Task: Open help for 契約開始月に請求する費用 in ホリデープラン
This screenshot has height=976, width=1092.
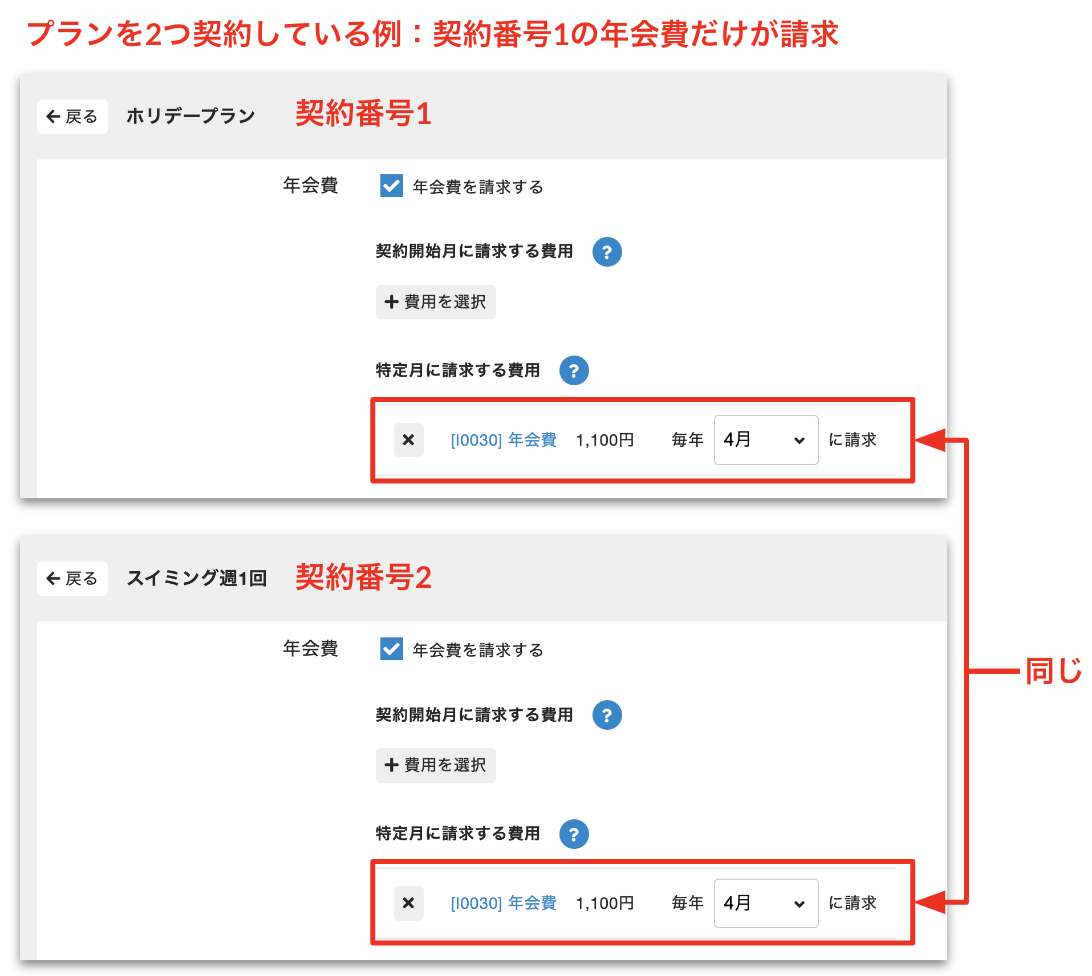Action: tap(607, 252)
